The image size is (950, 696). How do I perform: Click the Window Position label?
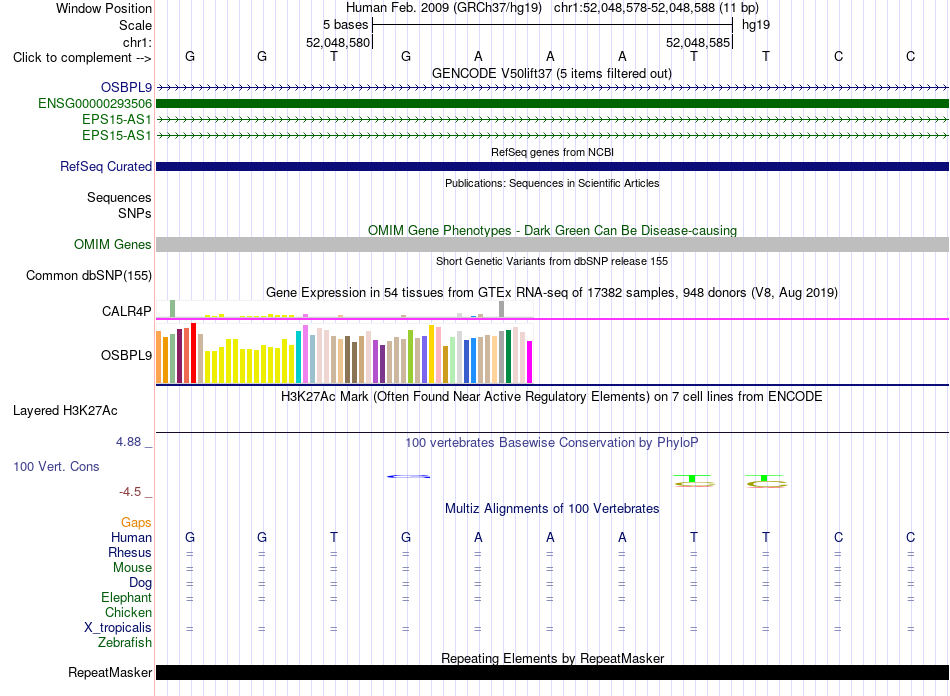click(x=104, y=8)
